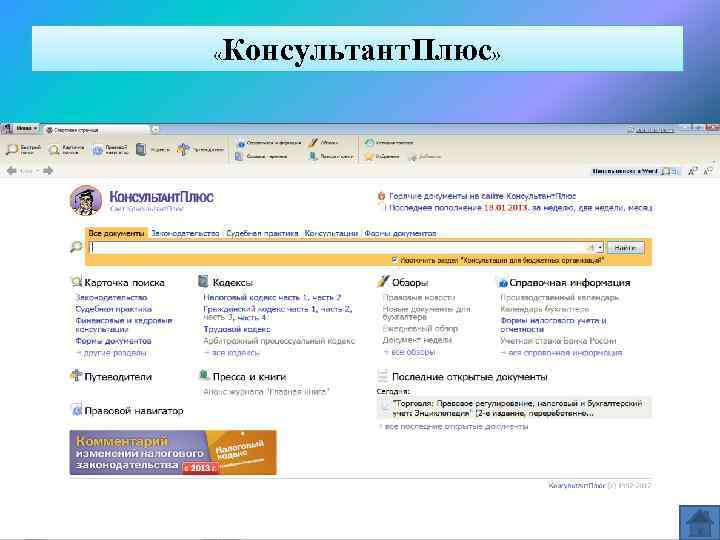Screen dimensions: 720x540
Task: Click the slide's home button icon
Action: (699, 523)
